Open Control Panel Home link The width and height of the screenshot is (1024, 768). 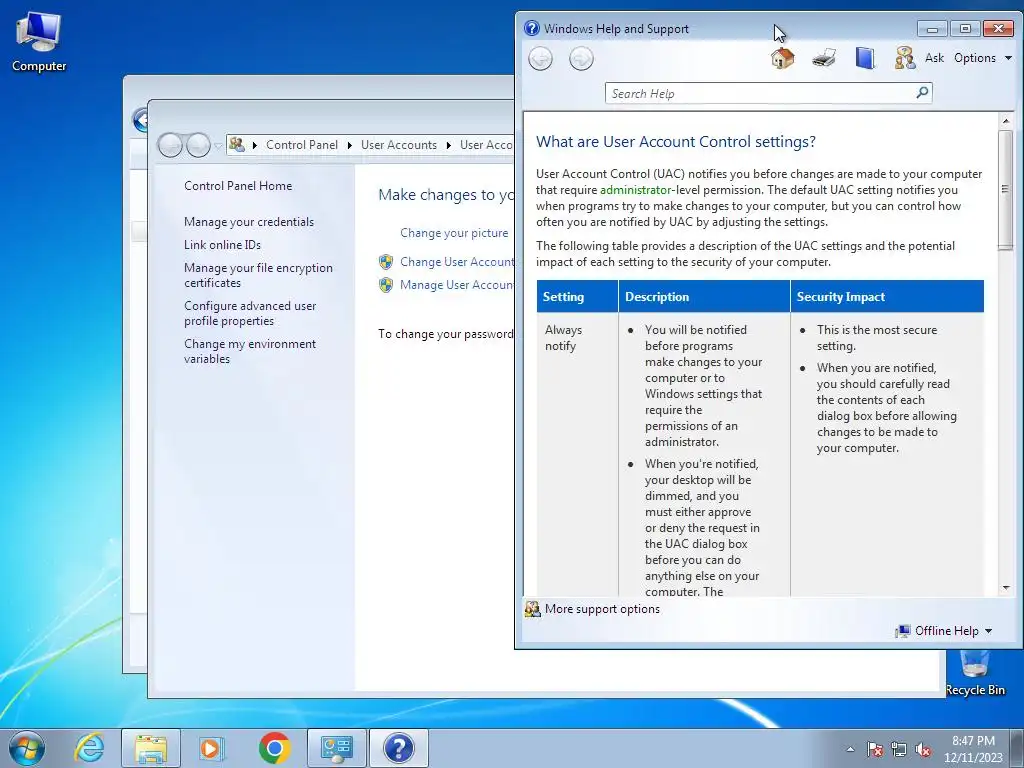tap(238, 185)
